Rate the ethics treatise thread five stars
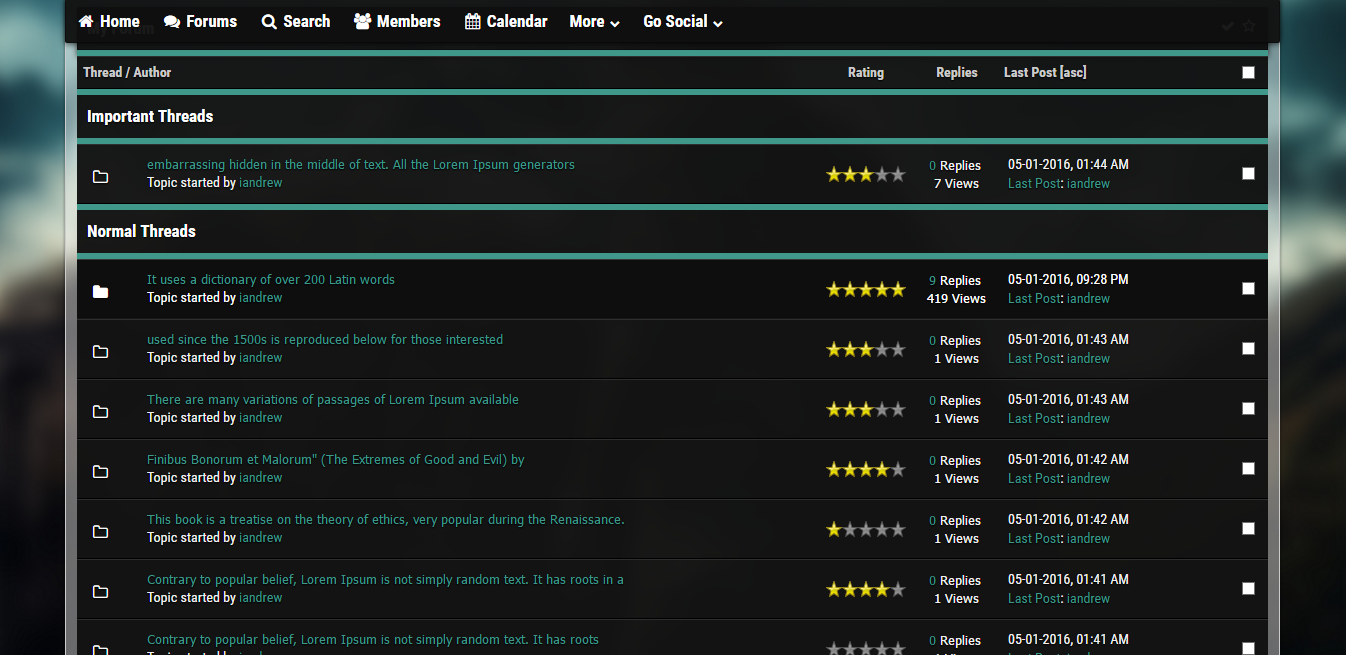1346x655 pixels. (897, 529)
